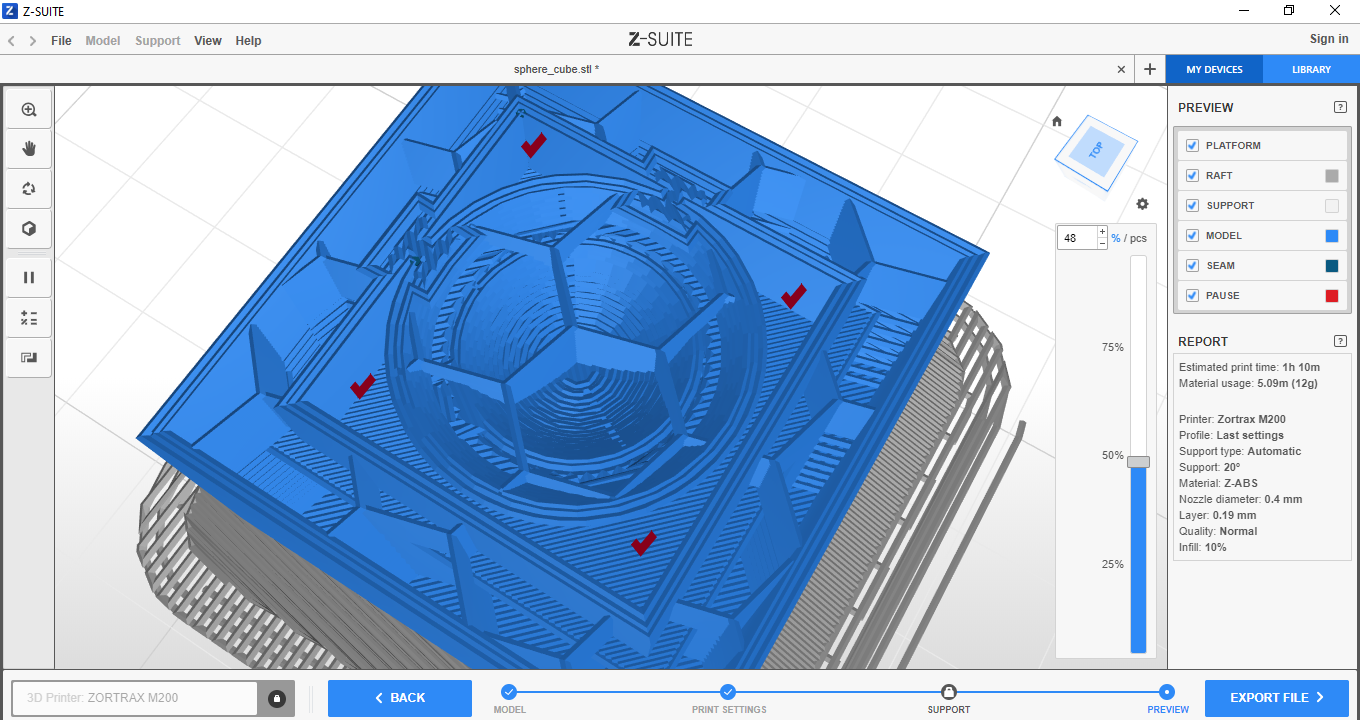Image resolution: width=1360 pixels, height=720 pixels.
Task: Click the 25% mark on layer slider
Action: pyautogui.click(x=1113, y=564)
